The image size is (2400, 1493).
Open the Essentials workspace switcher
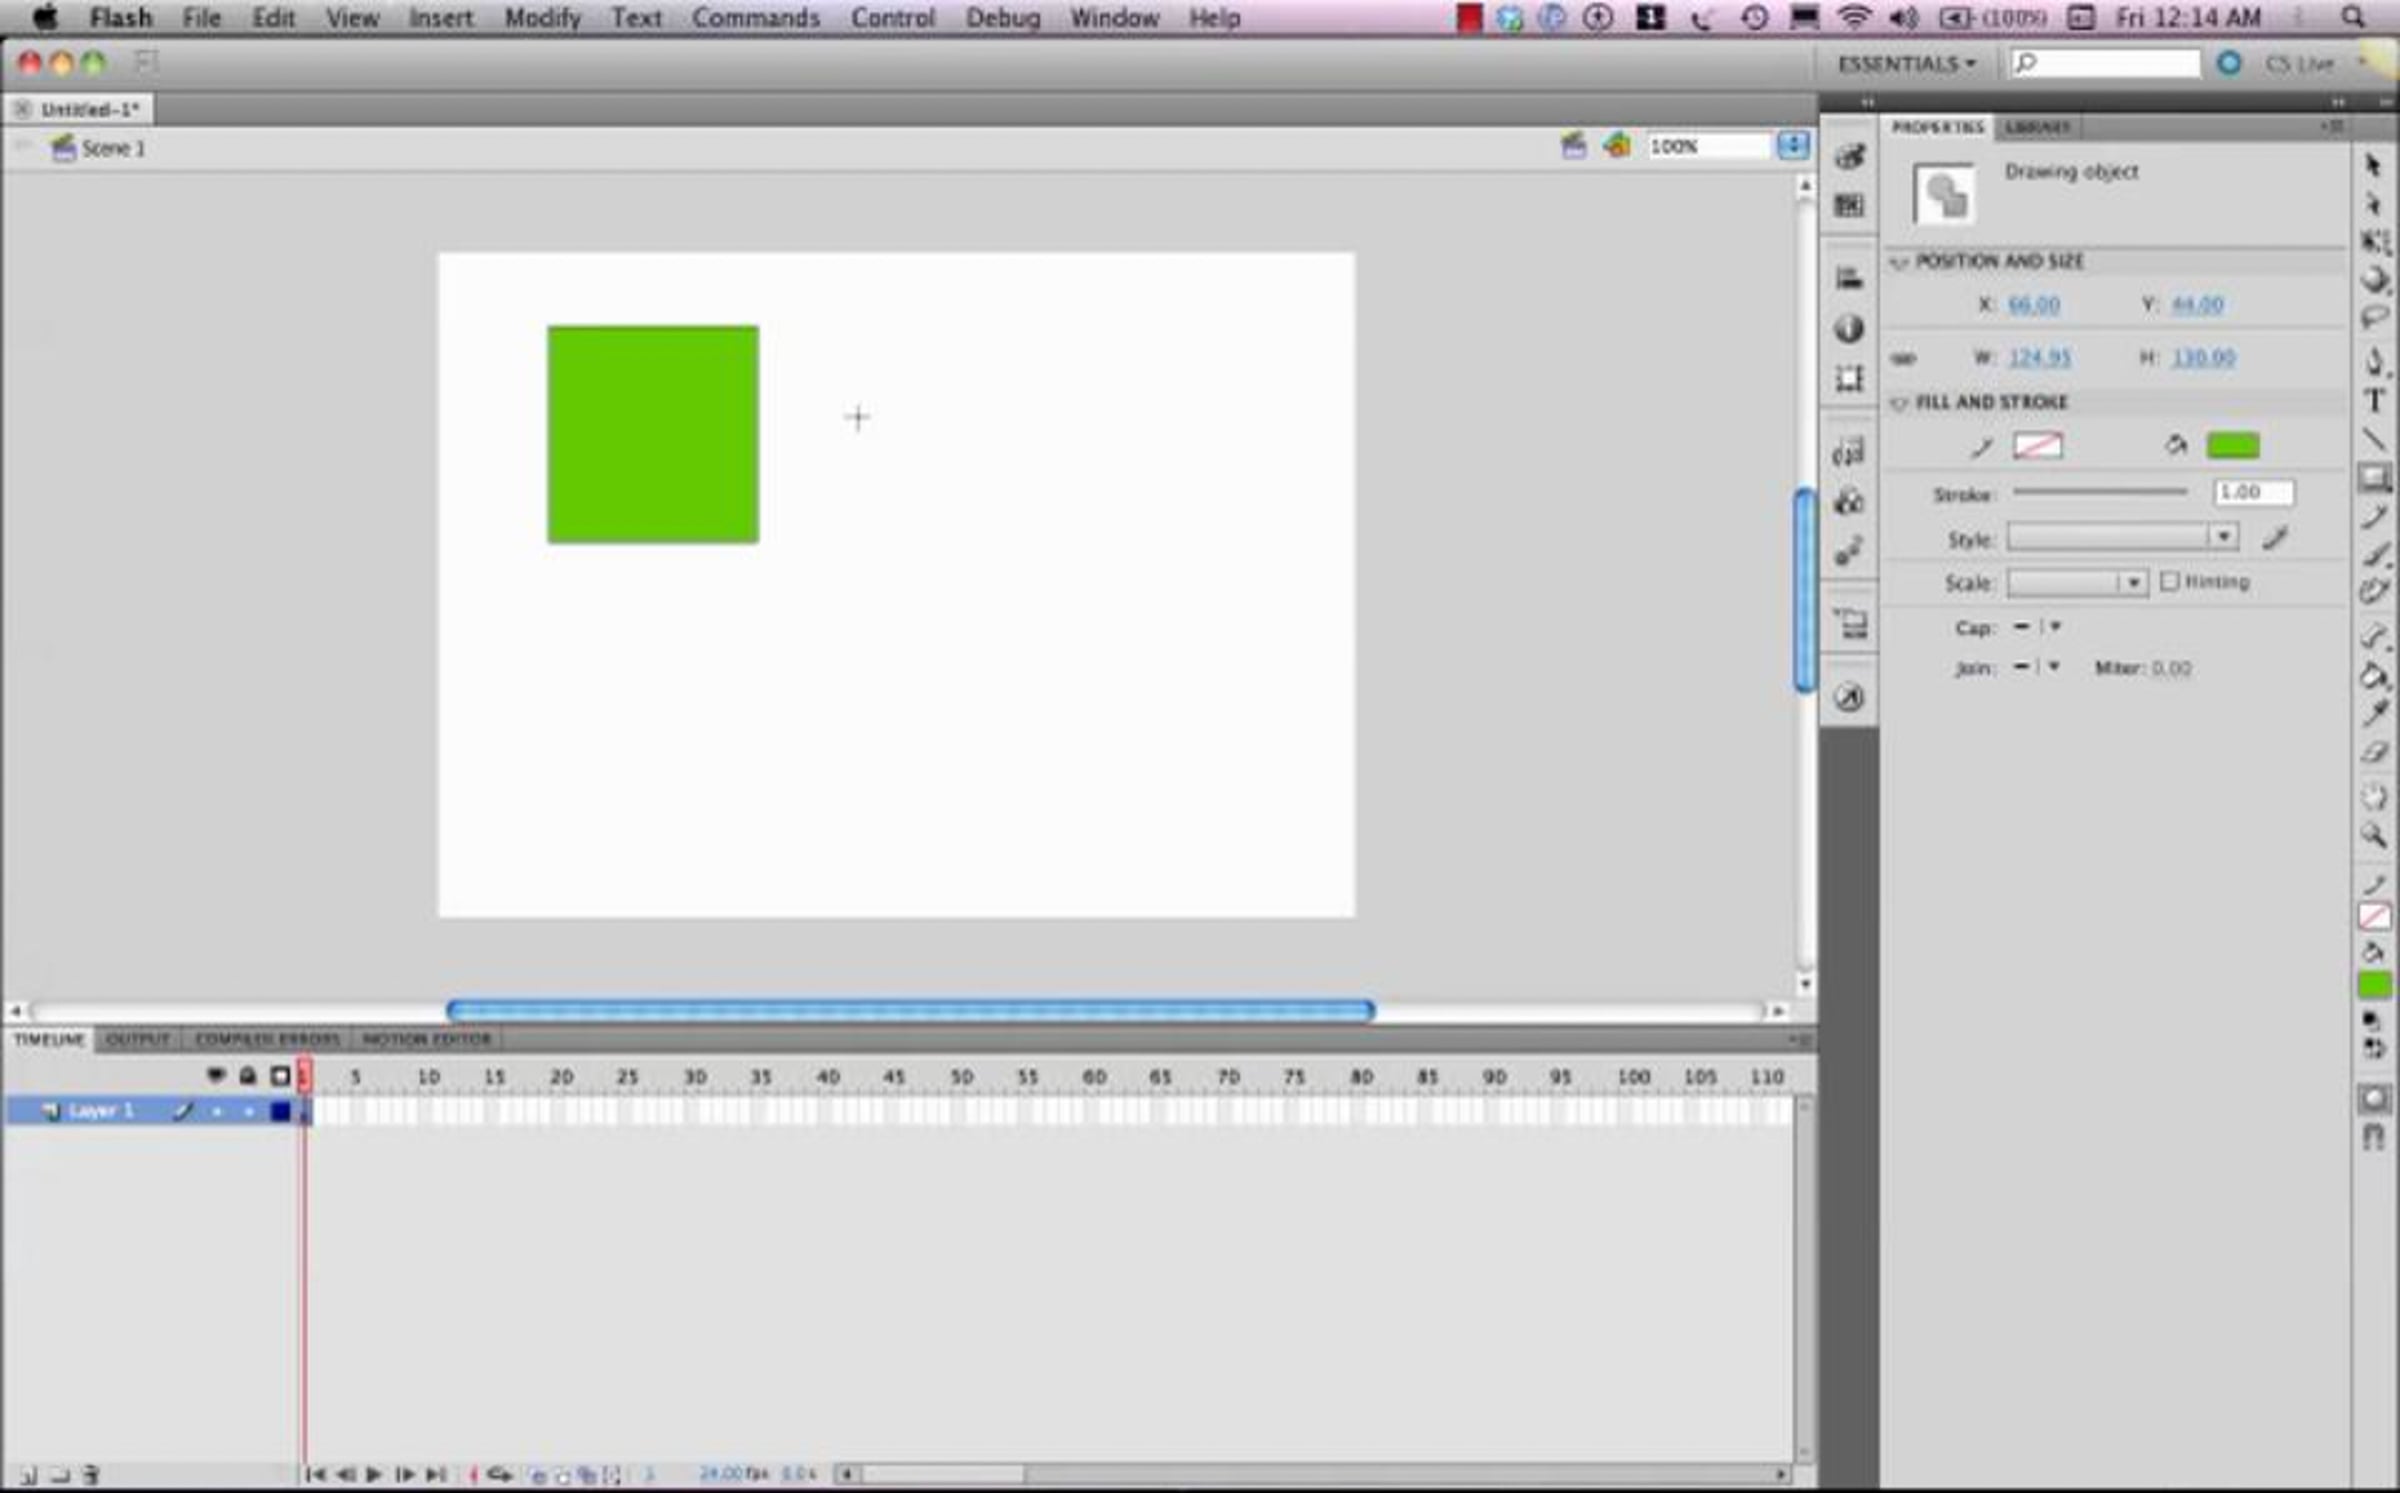[x=1906, y=64]
